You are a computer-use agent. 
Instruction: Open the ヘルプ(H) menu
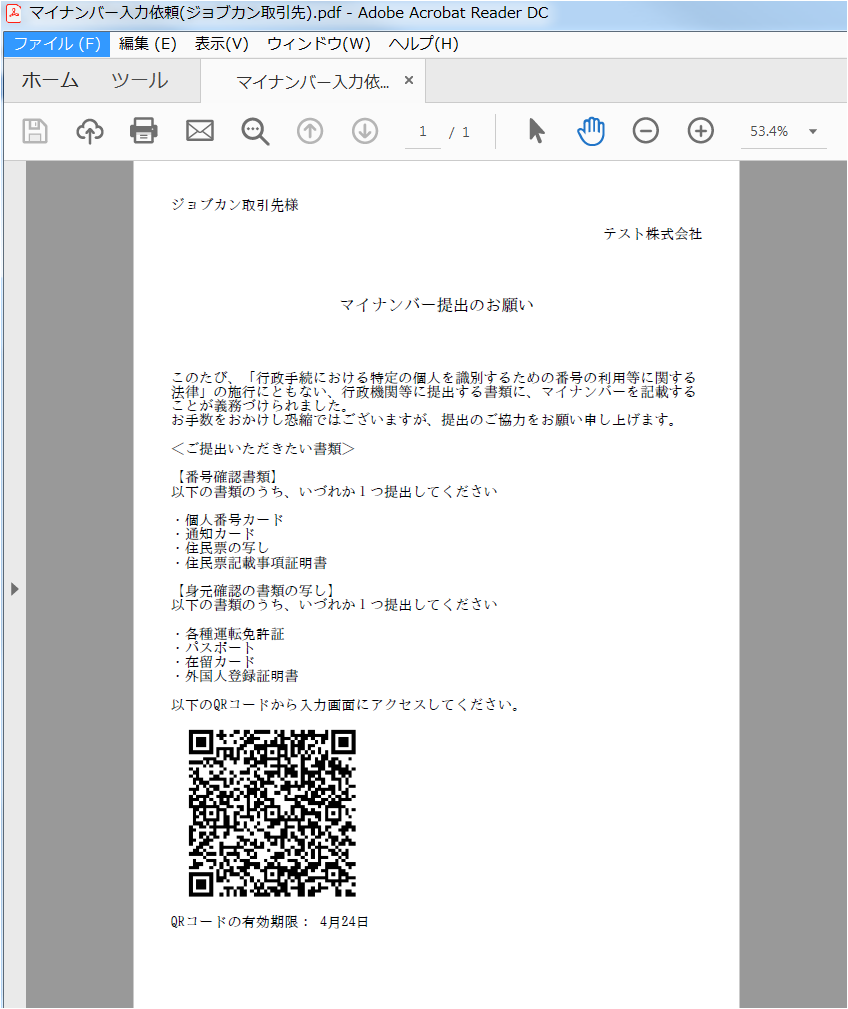point(423,44)
